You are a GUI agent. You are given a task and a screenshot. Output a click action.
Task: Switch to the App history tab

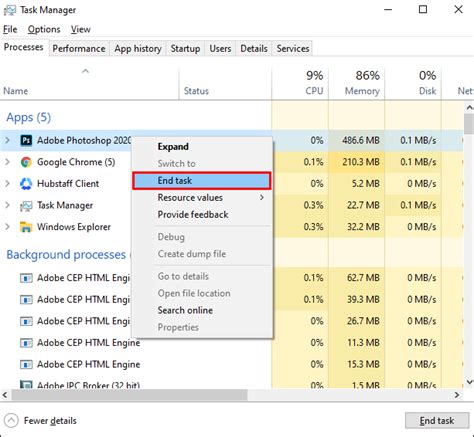tap(138, 49)
